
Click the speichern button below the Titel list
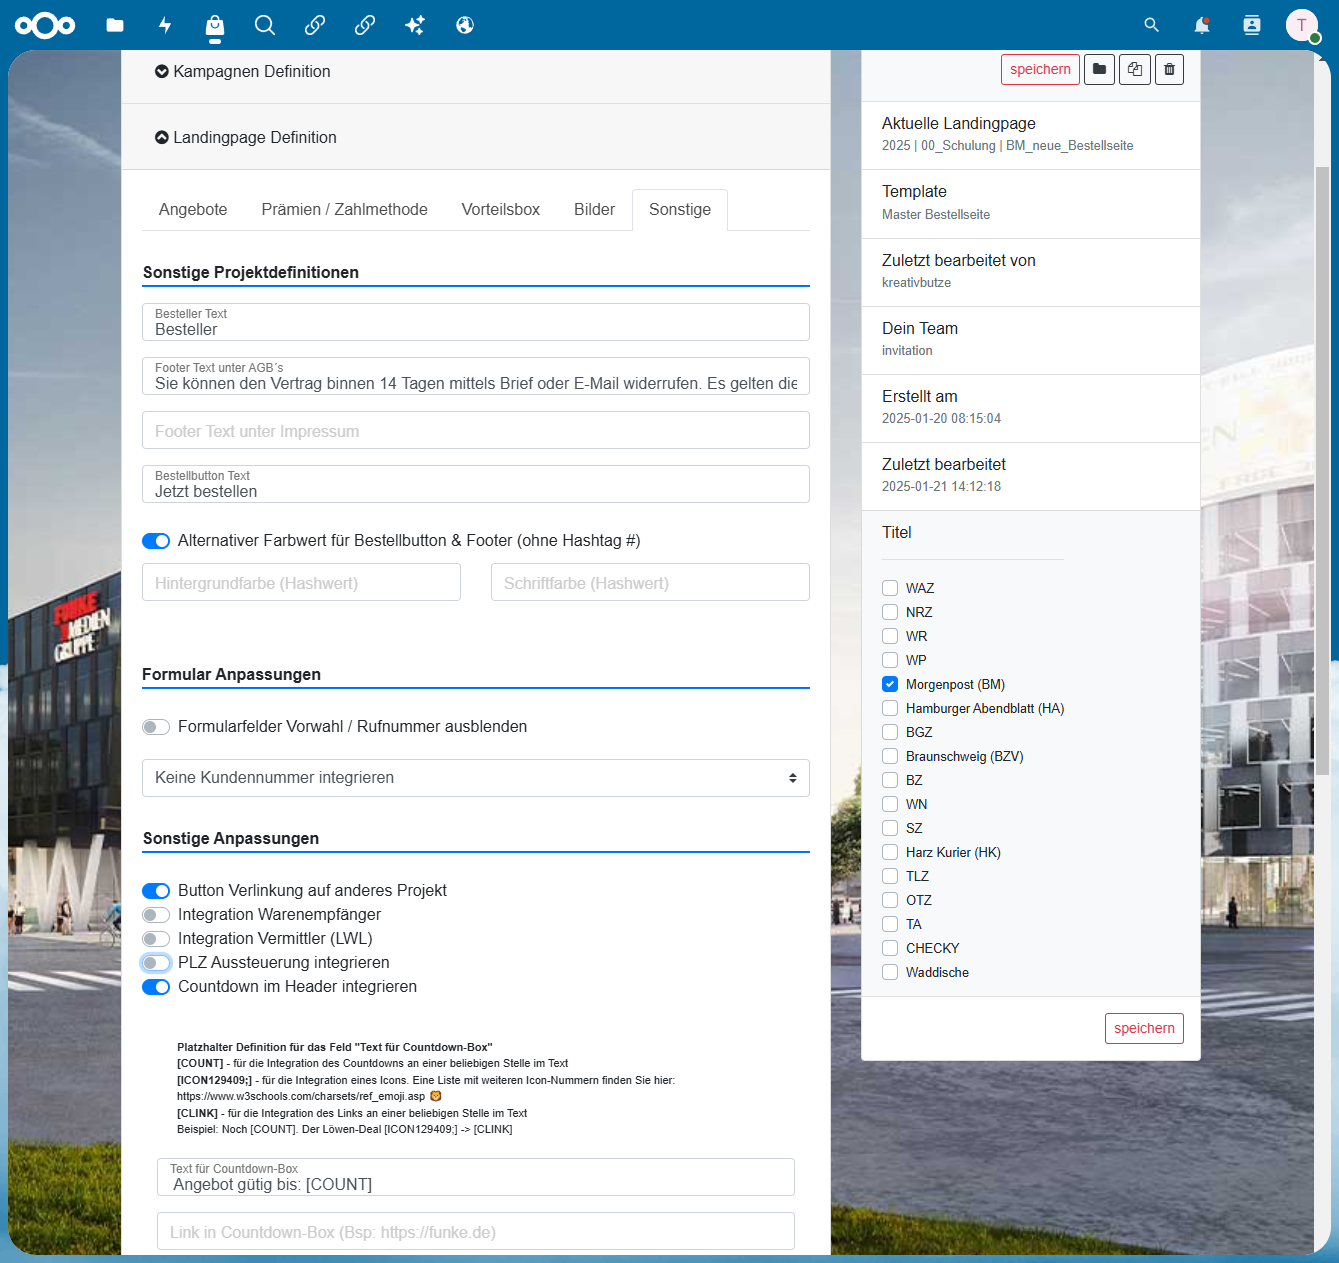1144,1028
